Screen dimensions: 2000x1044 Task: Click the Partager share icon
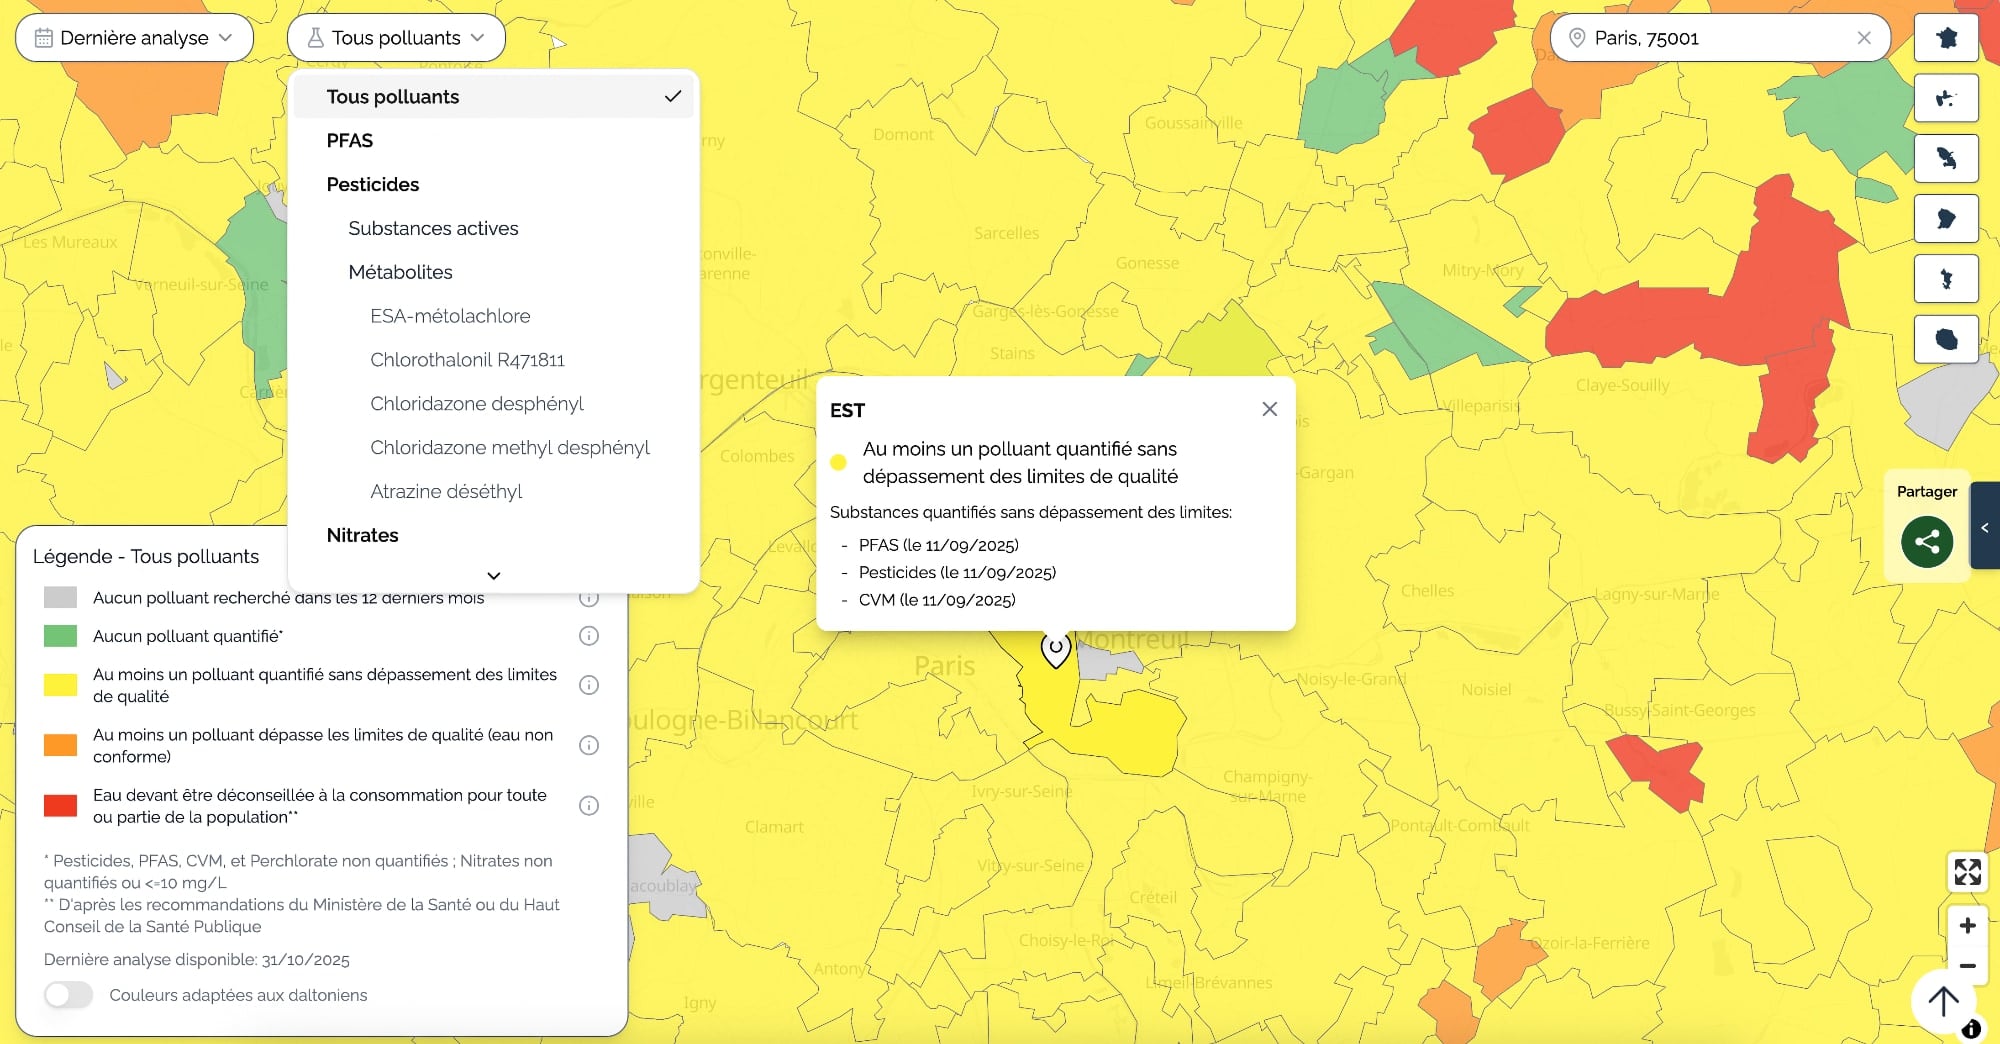tap(1926, 541)
